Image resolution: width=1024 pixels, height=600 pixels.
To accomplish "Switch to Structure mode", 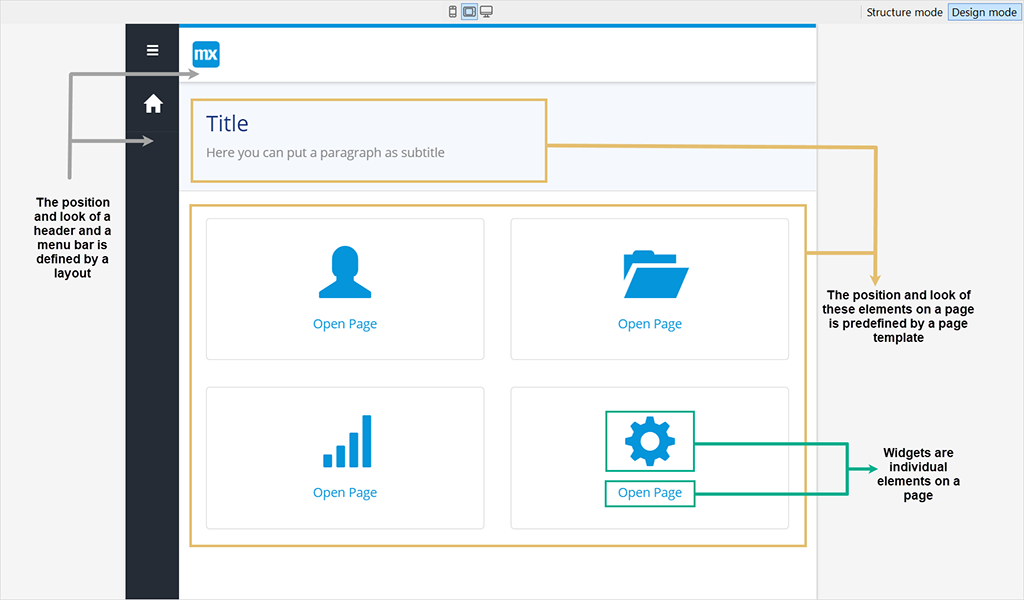I will pos(904,12).
